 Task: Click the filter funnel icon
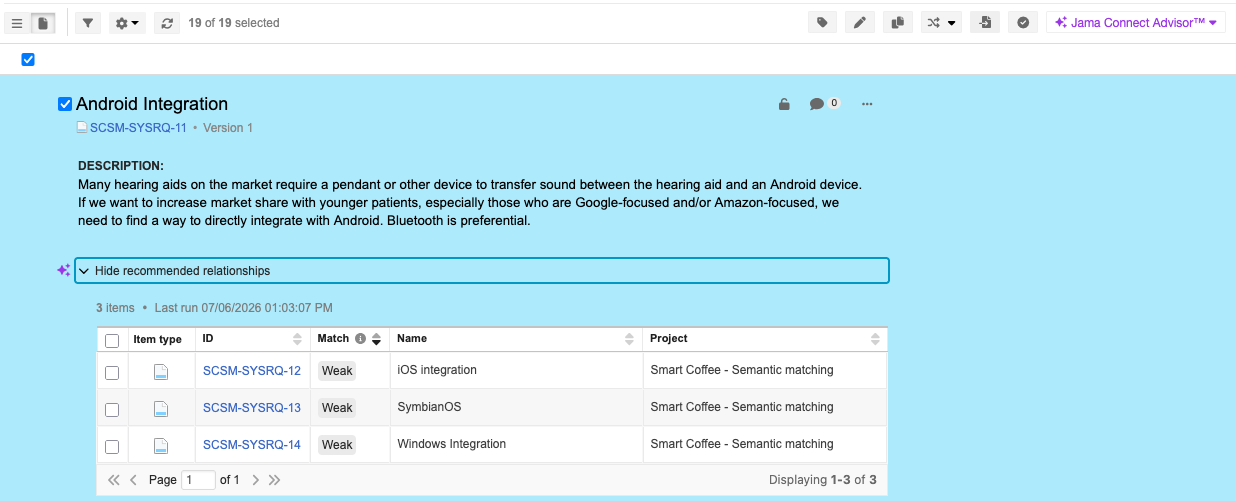point(89,22)
